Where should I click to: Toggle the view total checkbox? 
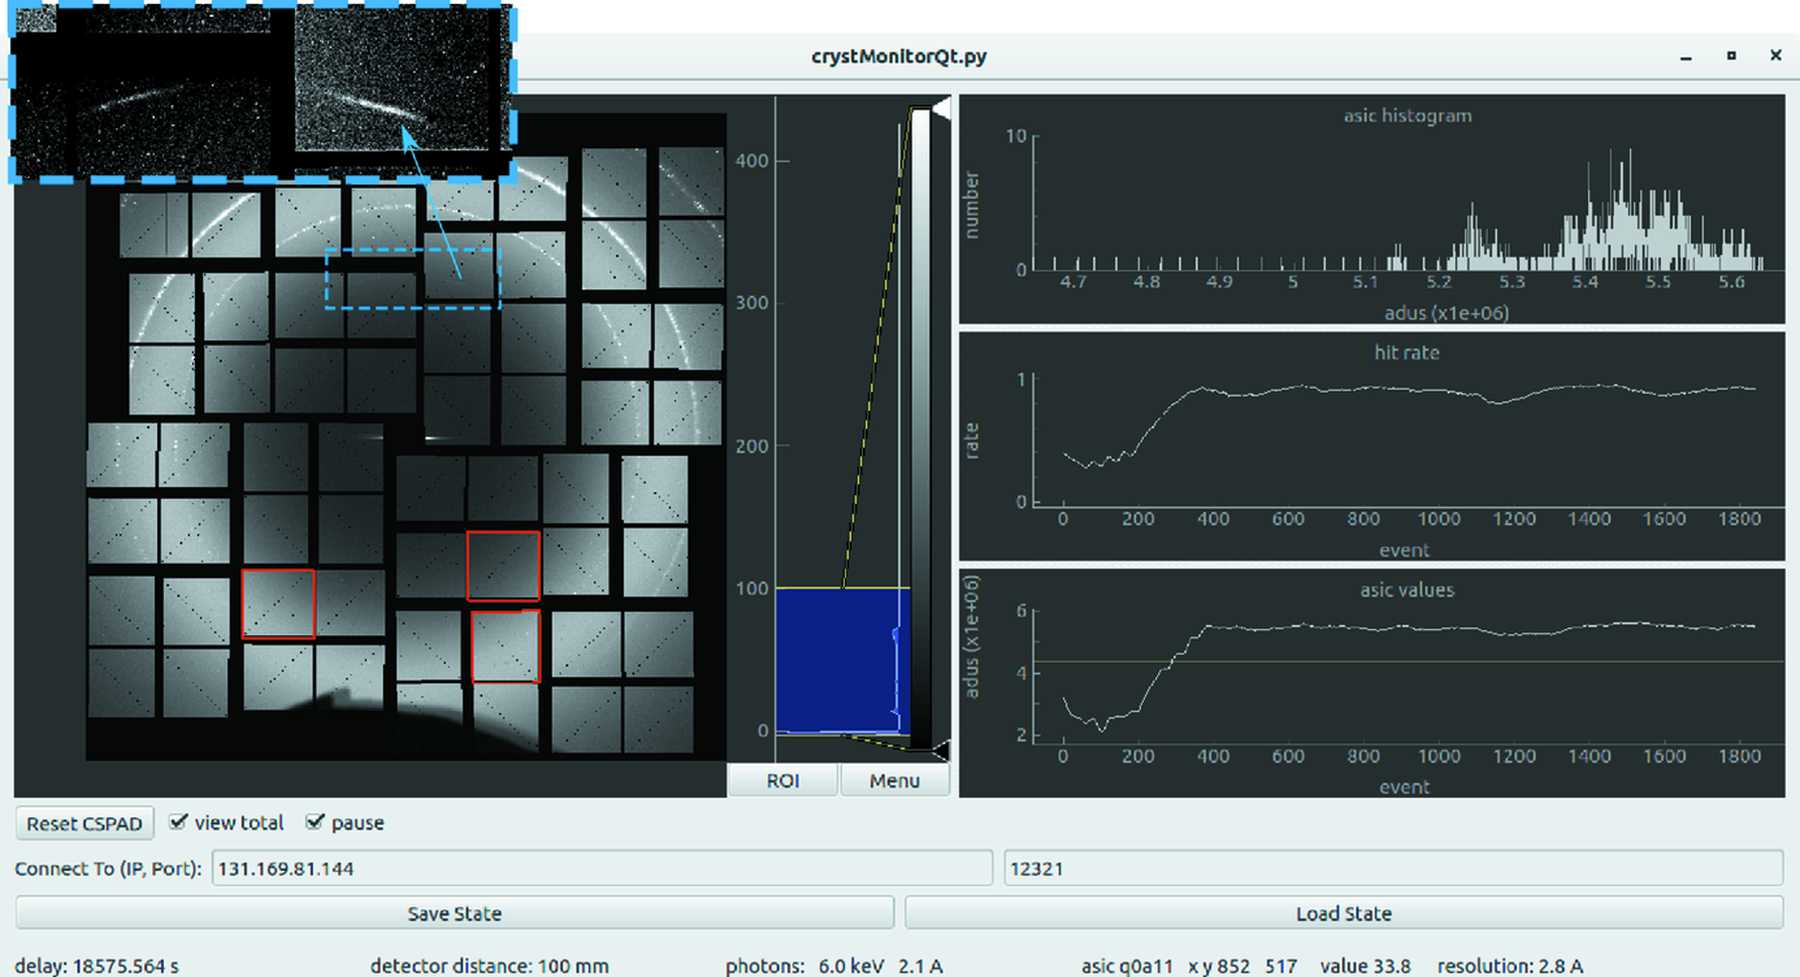[x=179, y=822]
